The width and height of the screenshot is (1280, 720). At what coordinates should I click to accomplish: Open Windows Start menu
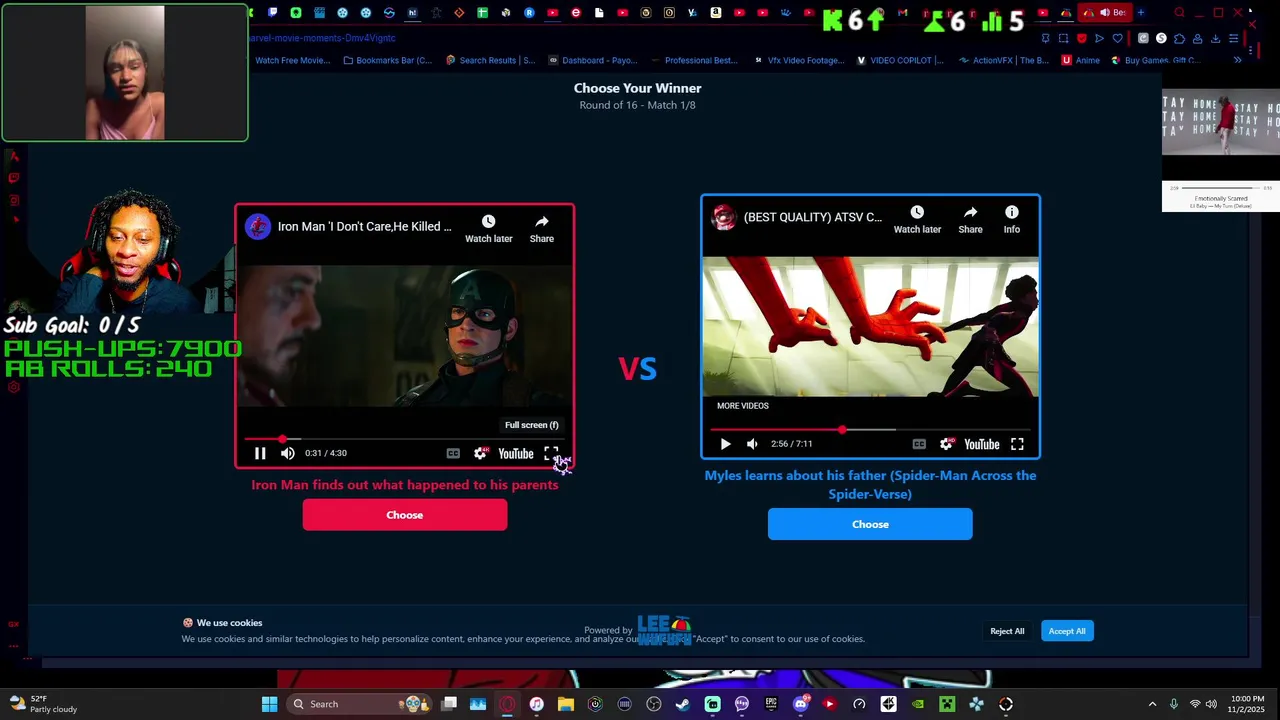[269, 704]
